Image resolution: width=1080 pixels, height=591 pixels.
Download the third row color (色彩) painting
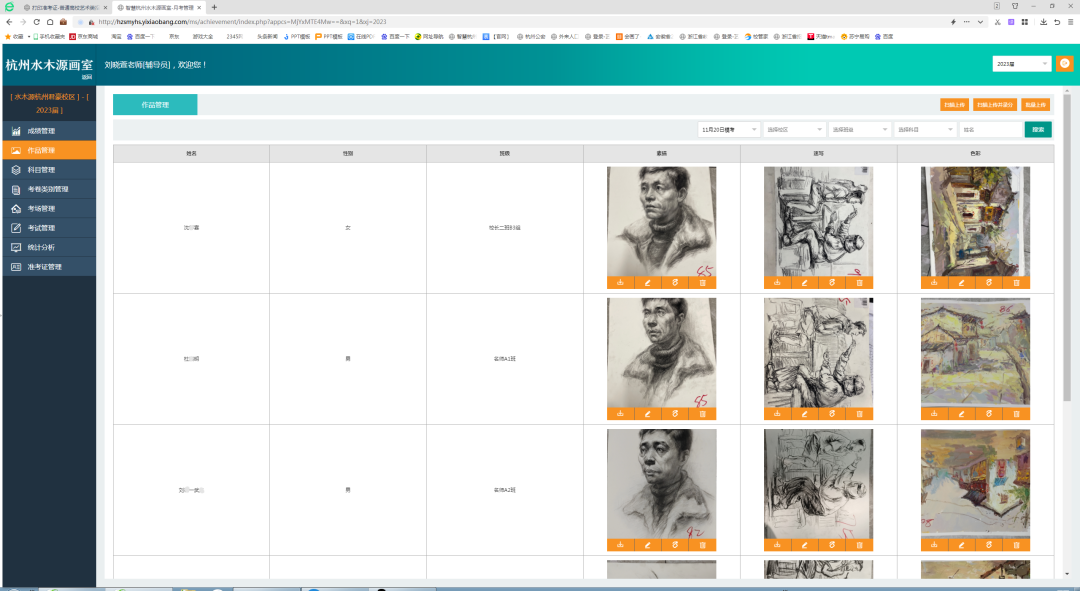(934, 545)
